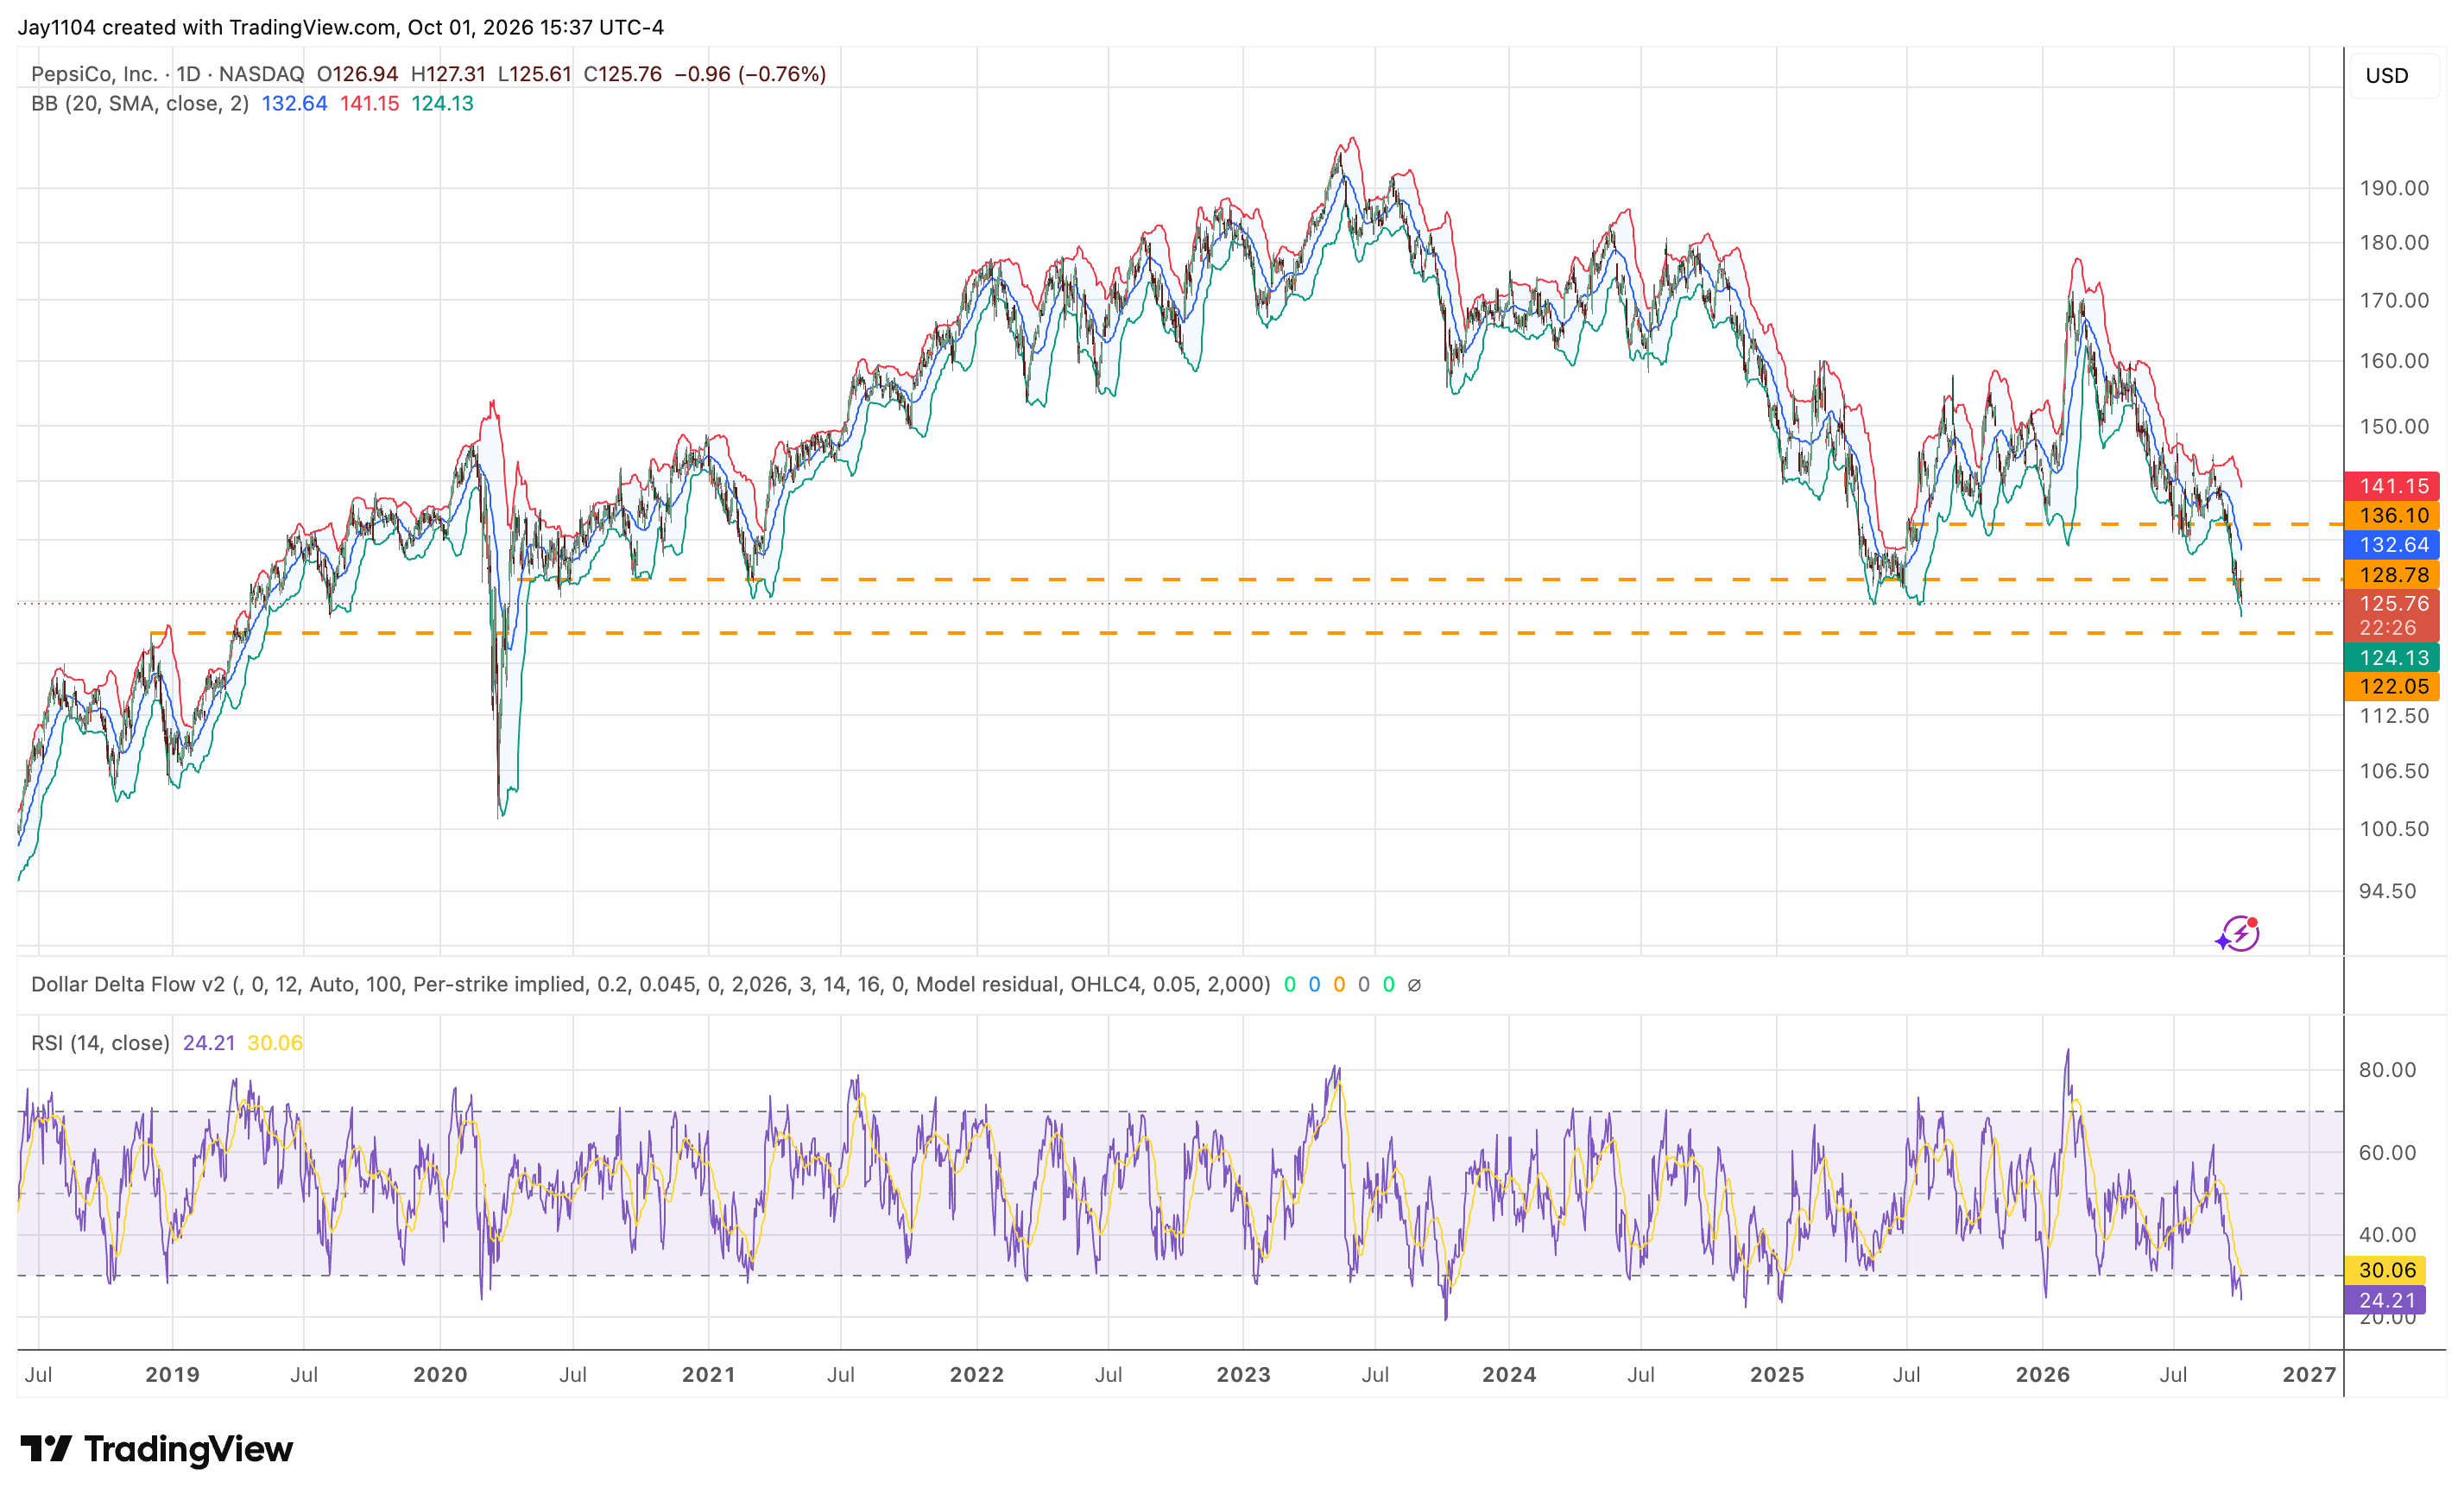Click the 2023 label on the time axis

click(1243, 1375)
